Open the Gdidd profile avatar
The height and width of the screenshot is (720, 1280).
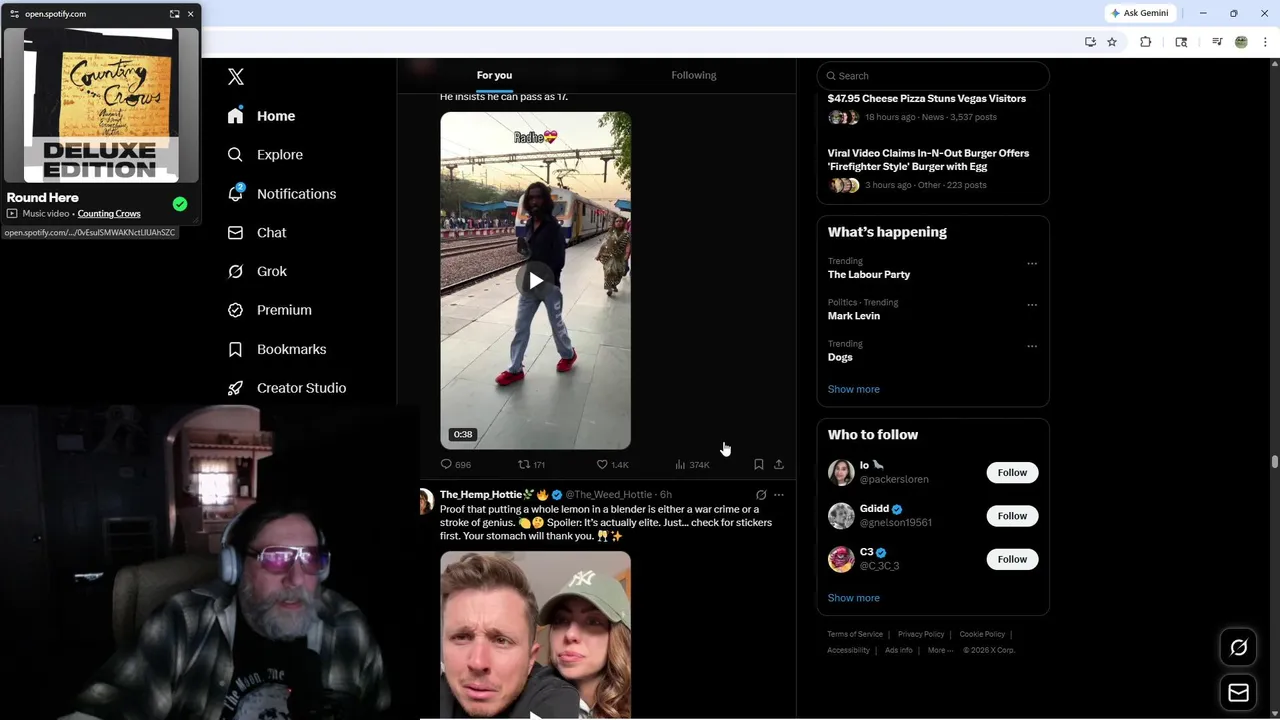tap(841, 516)
